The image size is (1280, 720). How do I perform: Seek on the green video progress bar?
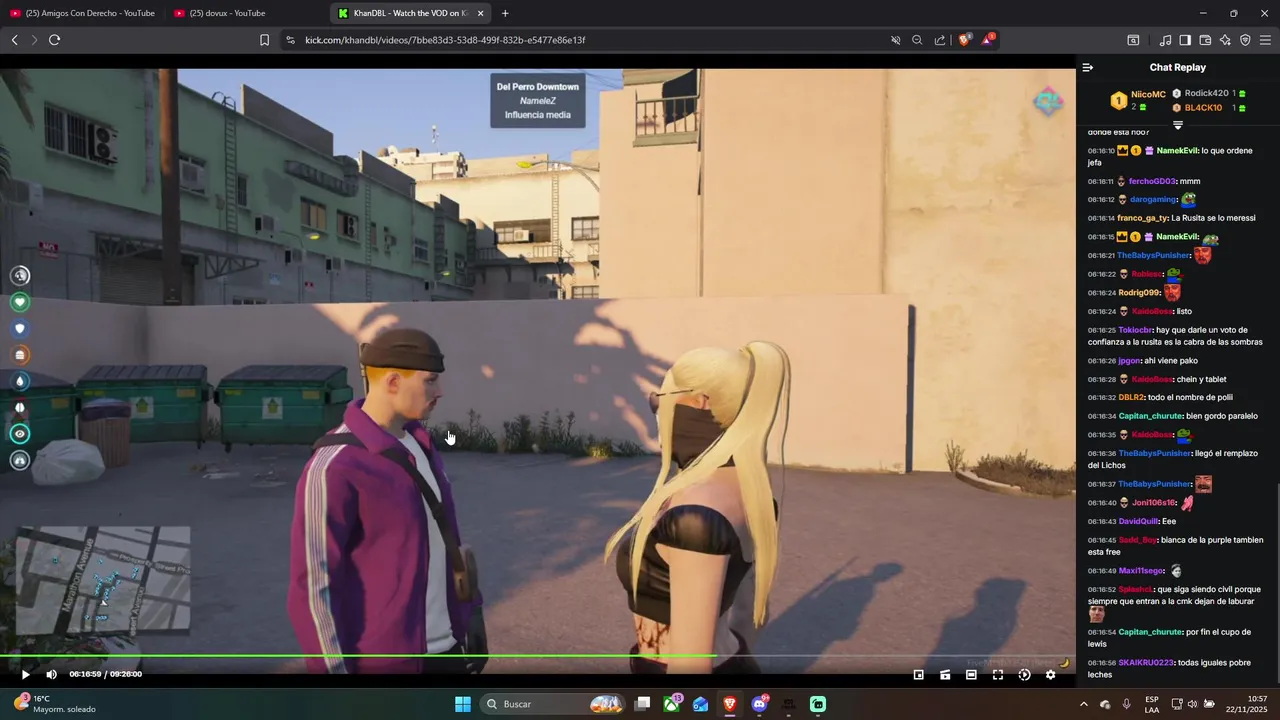537,657
